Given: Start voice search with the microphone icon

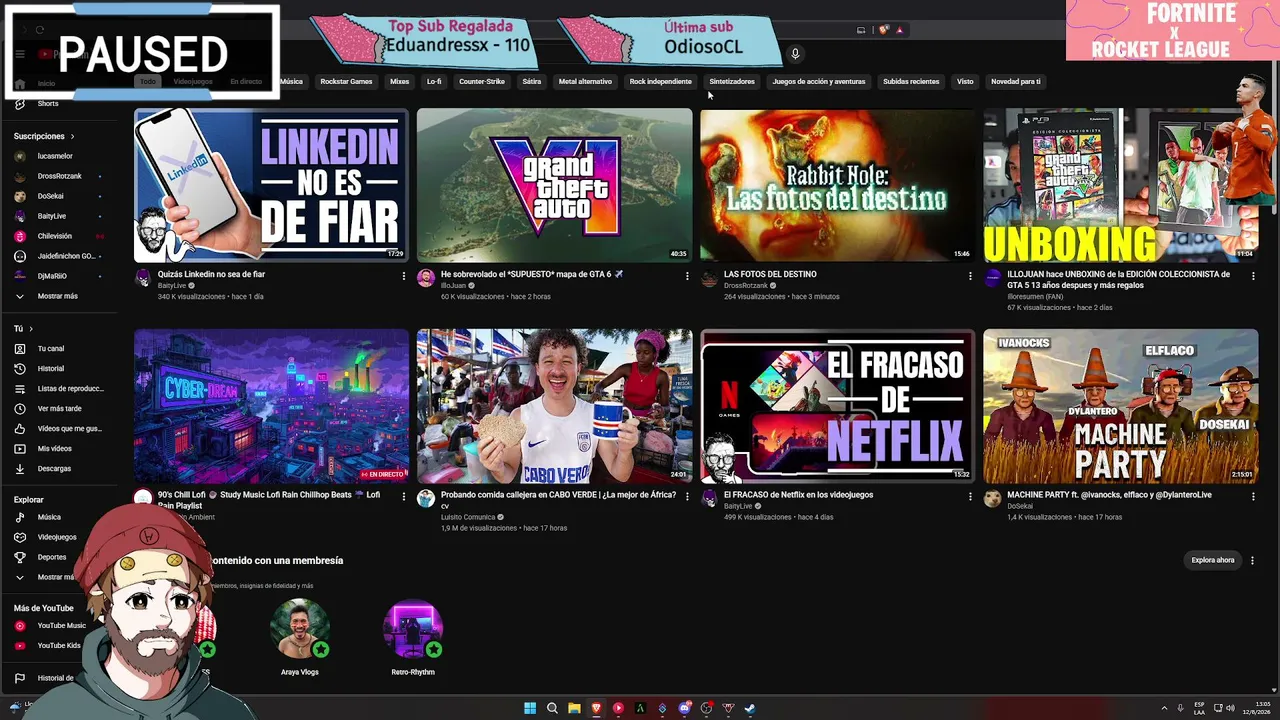Looking at the screenshot, I should [x=795, y=54].
